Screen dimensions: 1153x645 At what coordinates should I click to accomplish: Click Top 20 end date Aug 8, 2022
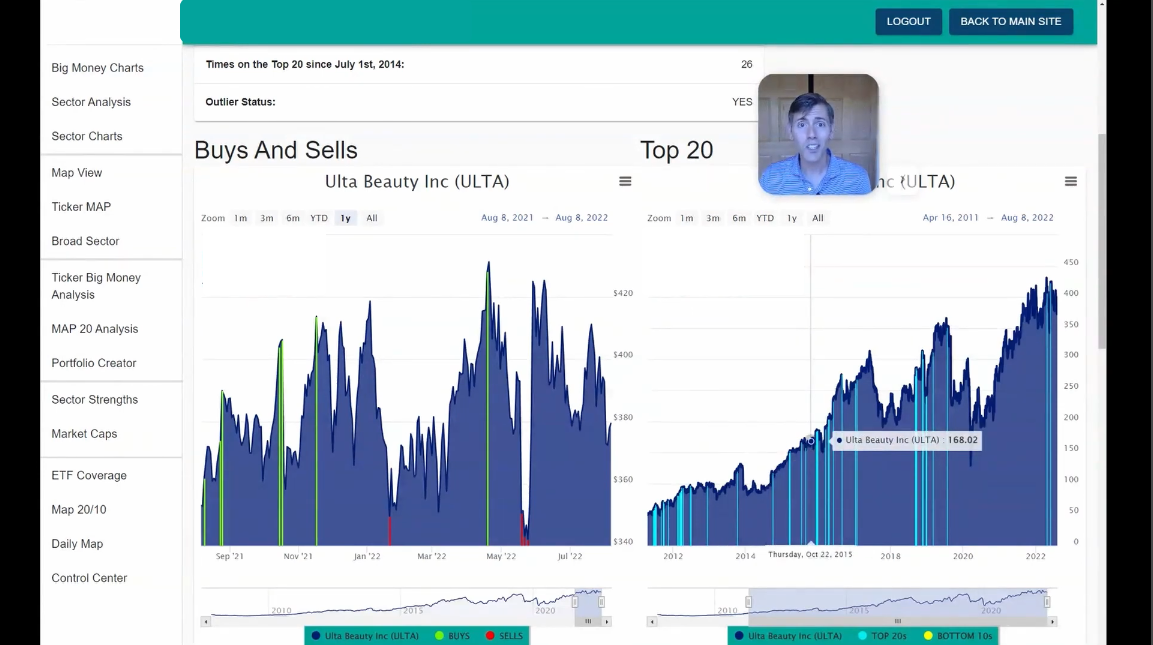[1027, 218]
